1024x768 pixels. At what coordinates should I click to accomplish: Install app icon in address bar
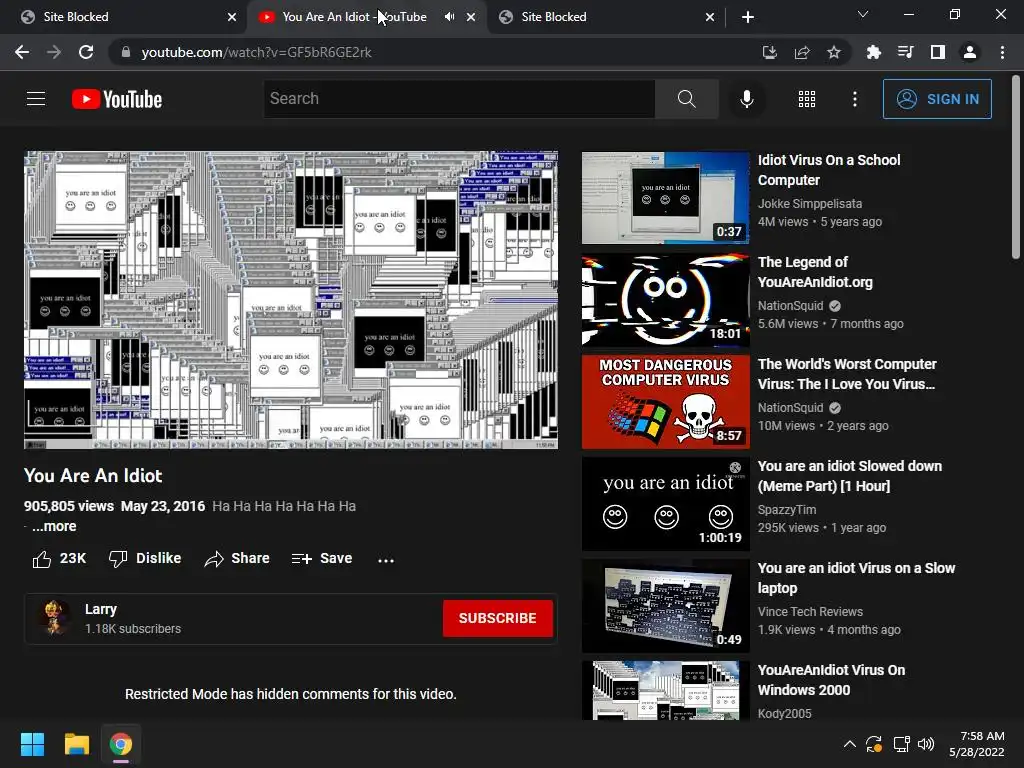coord(769,52)
